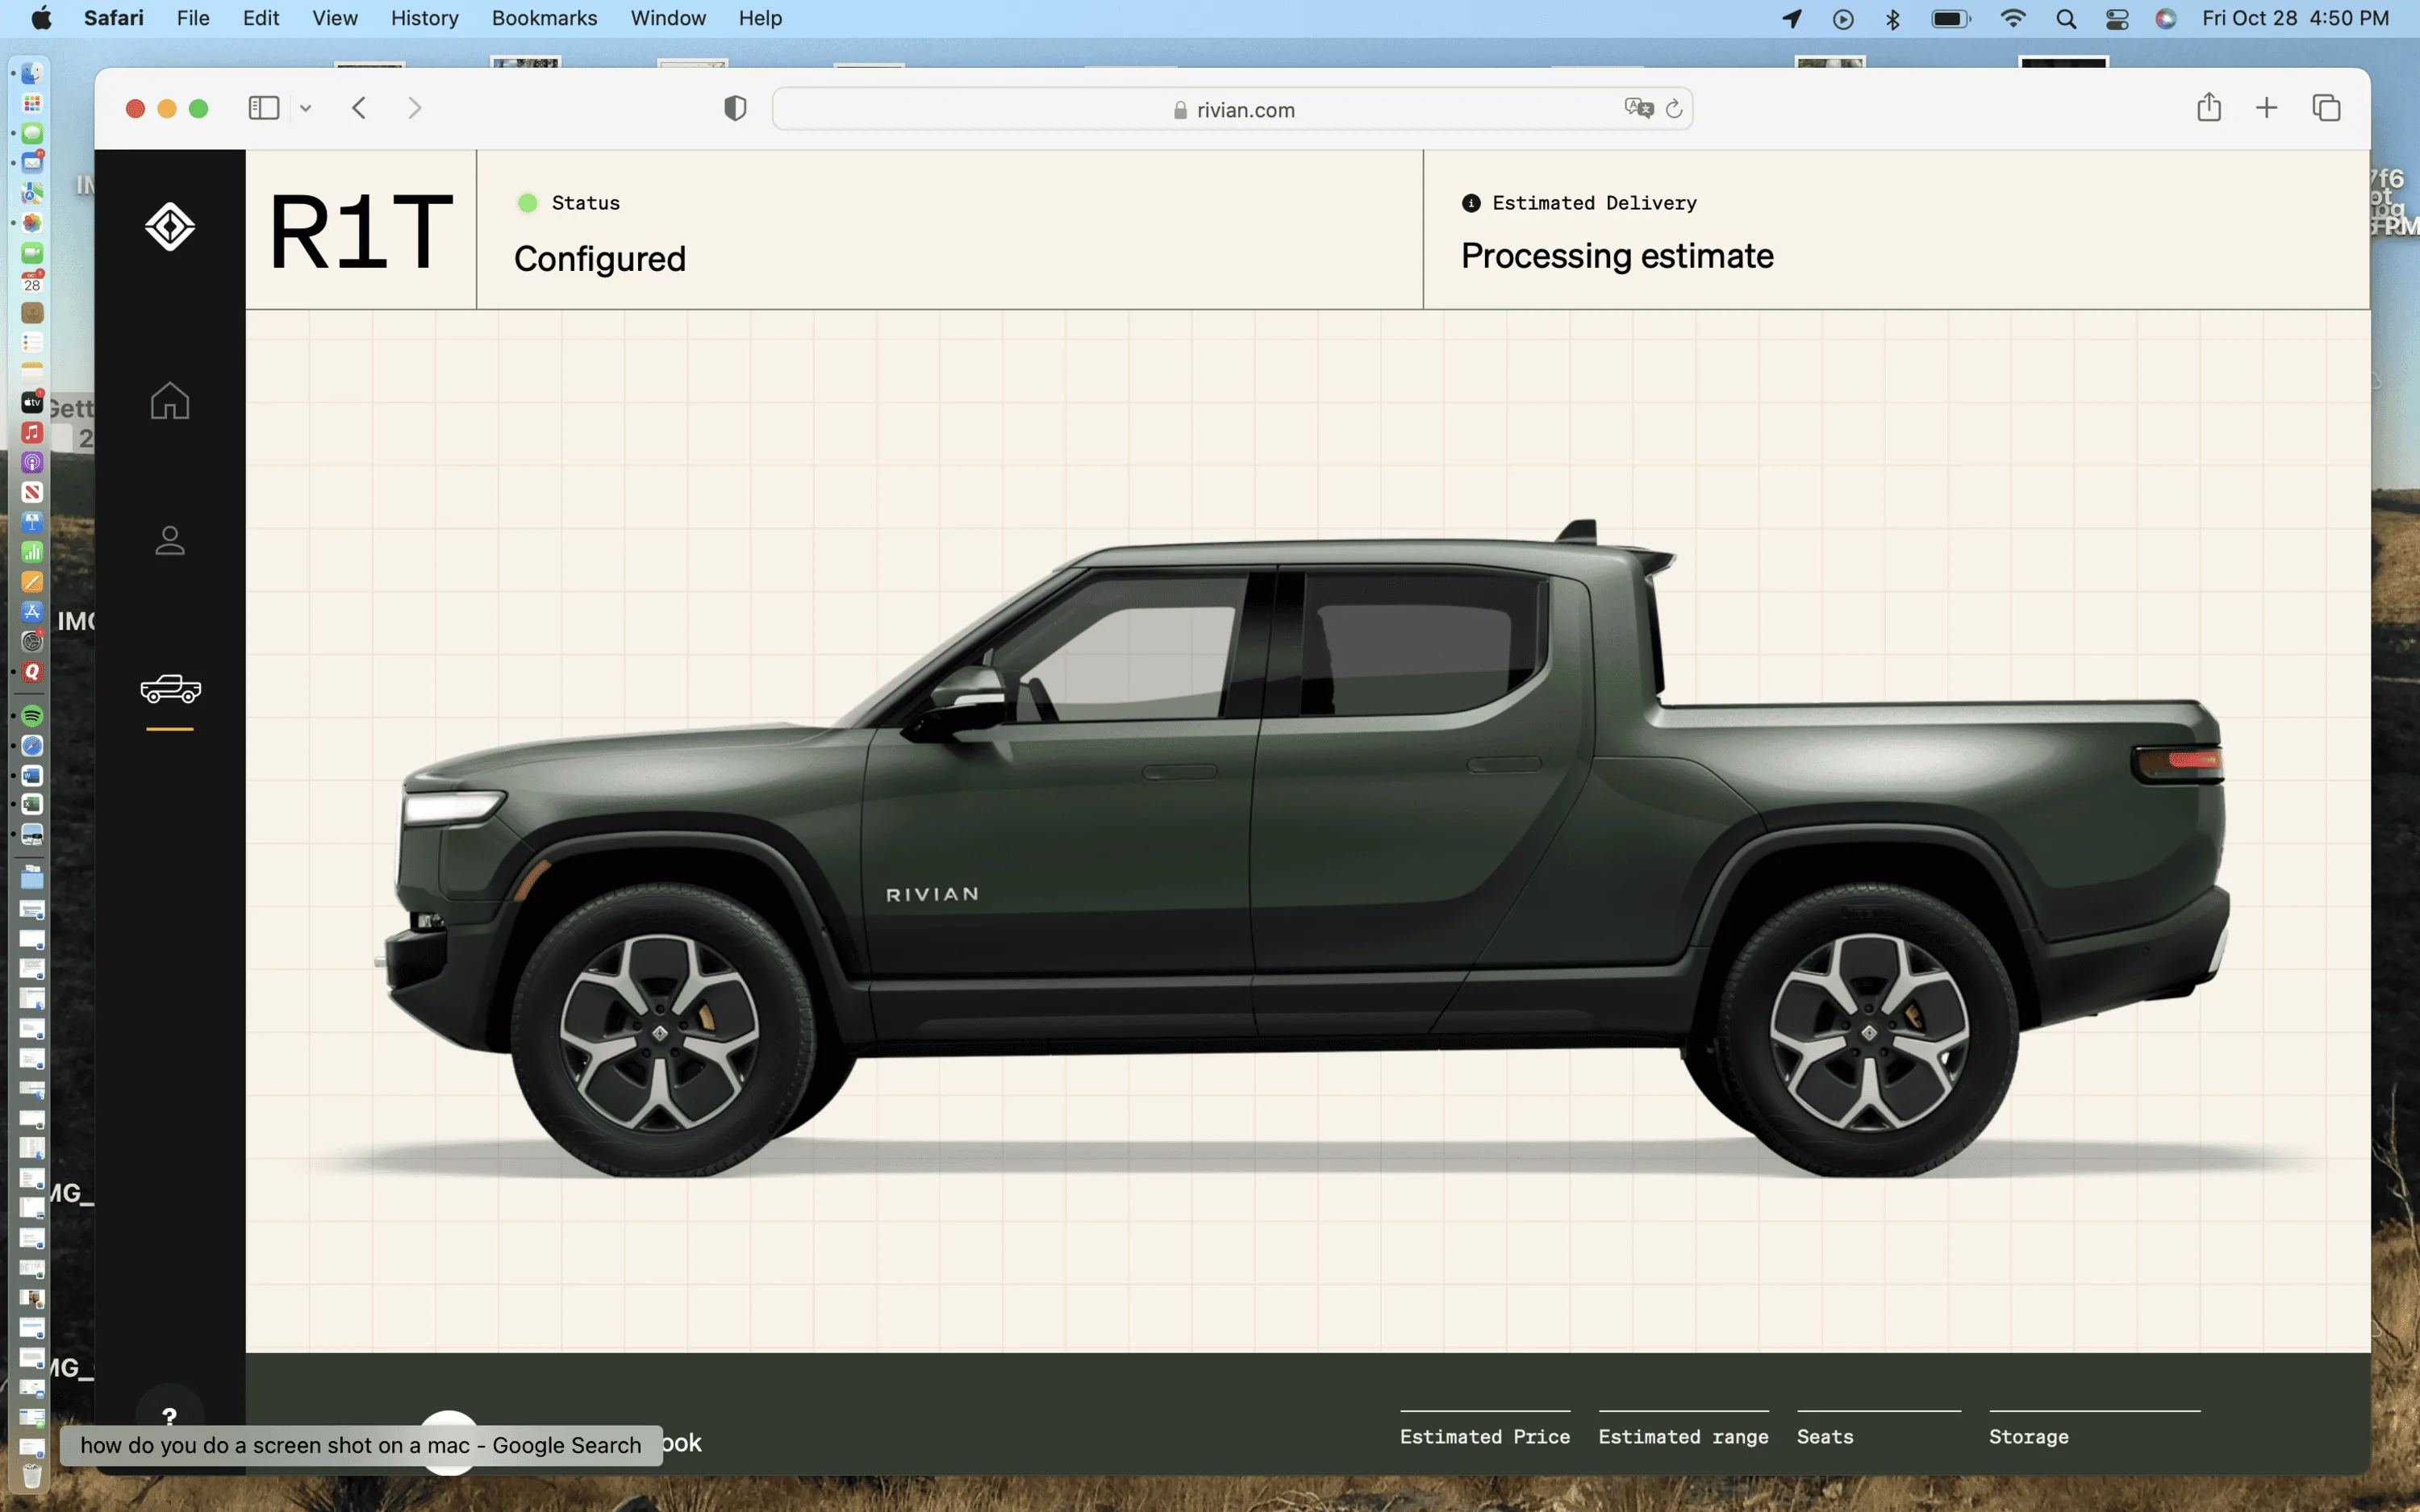The width and height of the screenshot is (2420, 1512).
Task: Click the rivian.com address bar
Action: point(1232,109)
